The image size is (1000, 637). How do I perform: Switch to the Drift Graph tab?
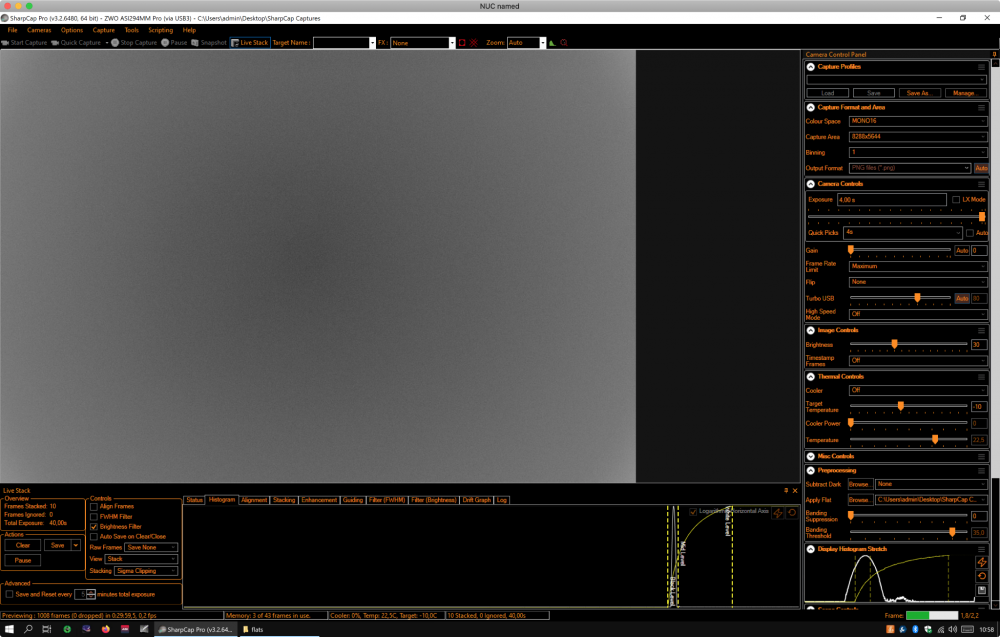(x=476, y=500)
